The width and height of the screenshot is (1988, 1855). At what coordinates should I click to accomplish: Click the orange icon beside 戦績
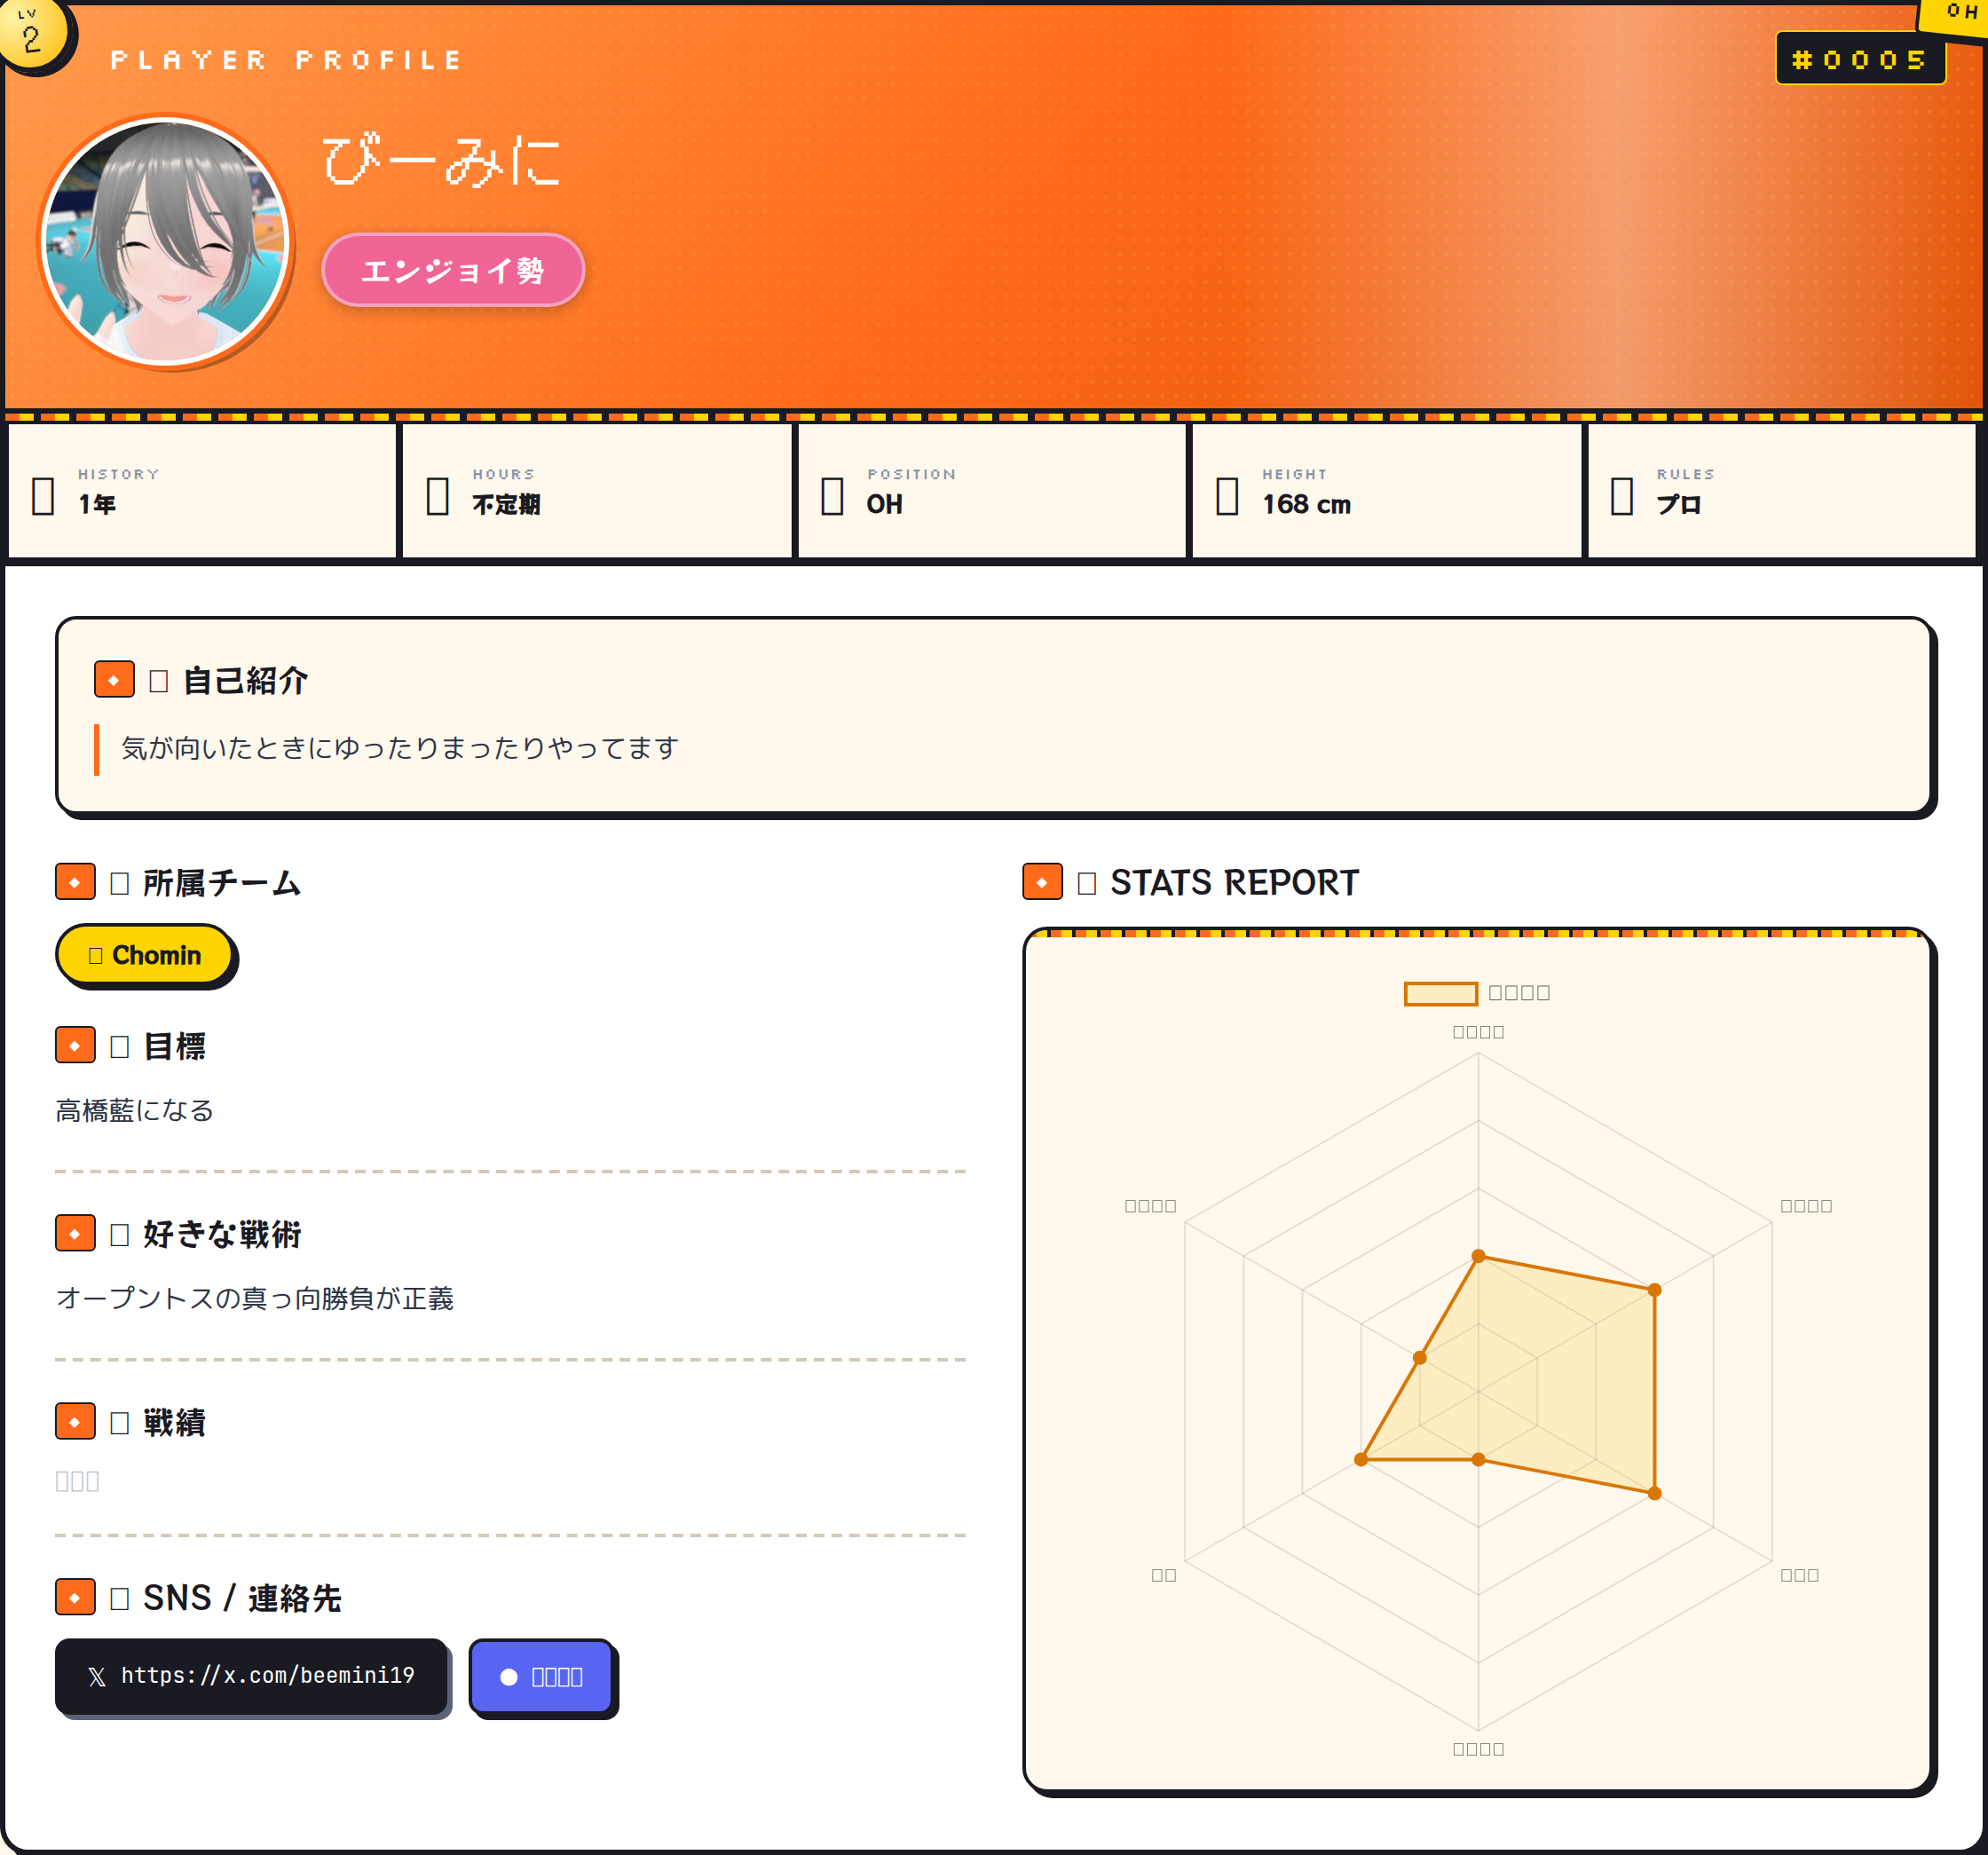tap(75, 1421)
